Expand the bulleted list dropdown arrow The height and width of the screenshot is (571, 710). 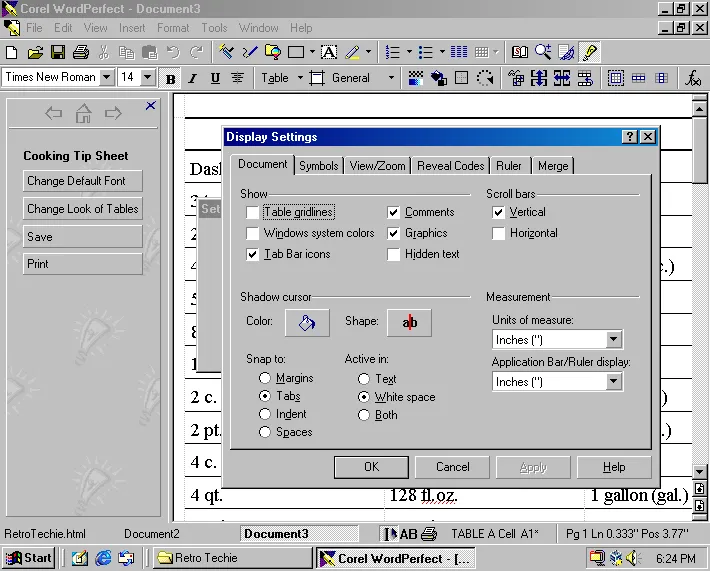(442, 53)
